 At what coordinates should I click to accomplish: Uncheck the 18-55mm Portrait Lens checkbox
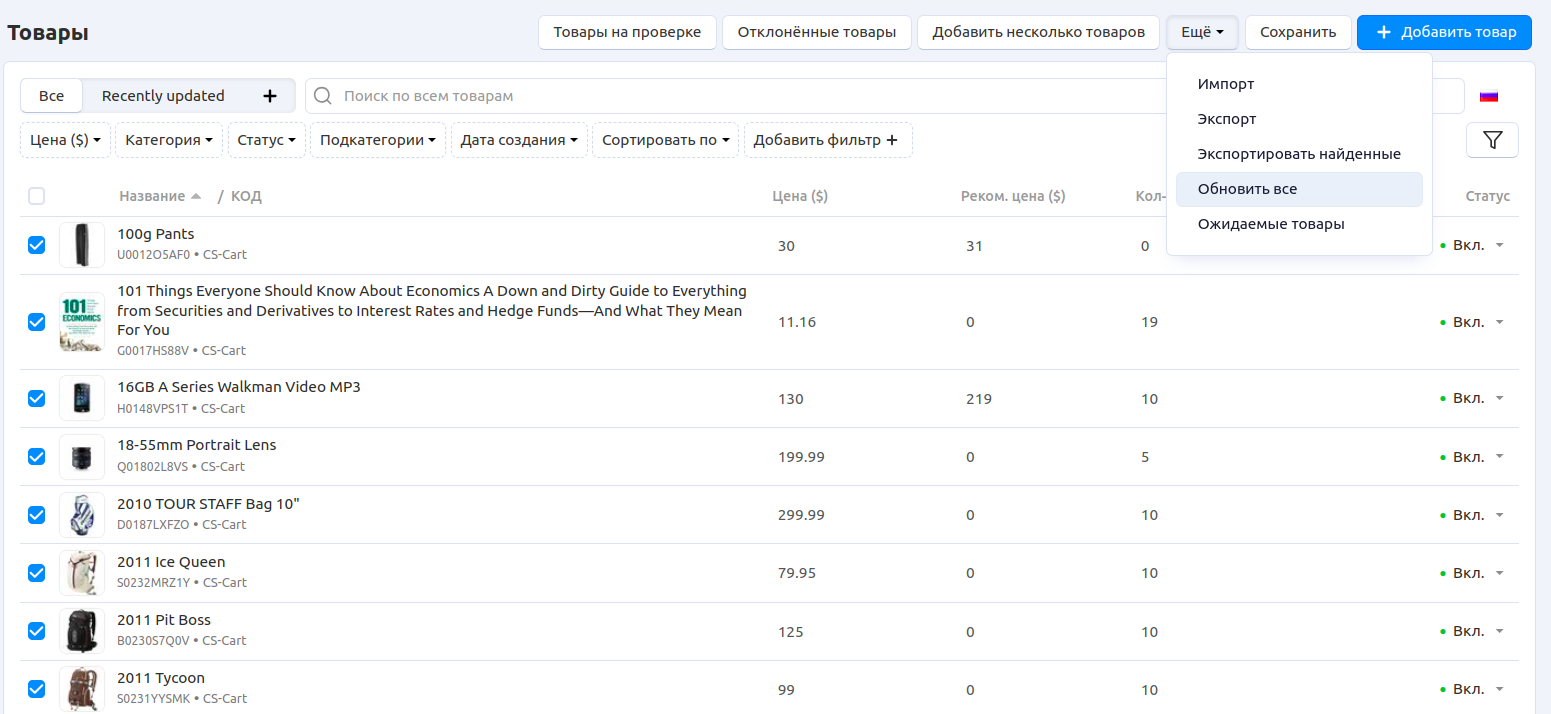[37, 457]
